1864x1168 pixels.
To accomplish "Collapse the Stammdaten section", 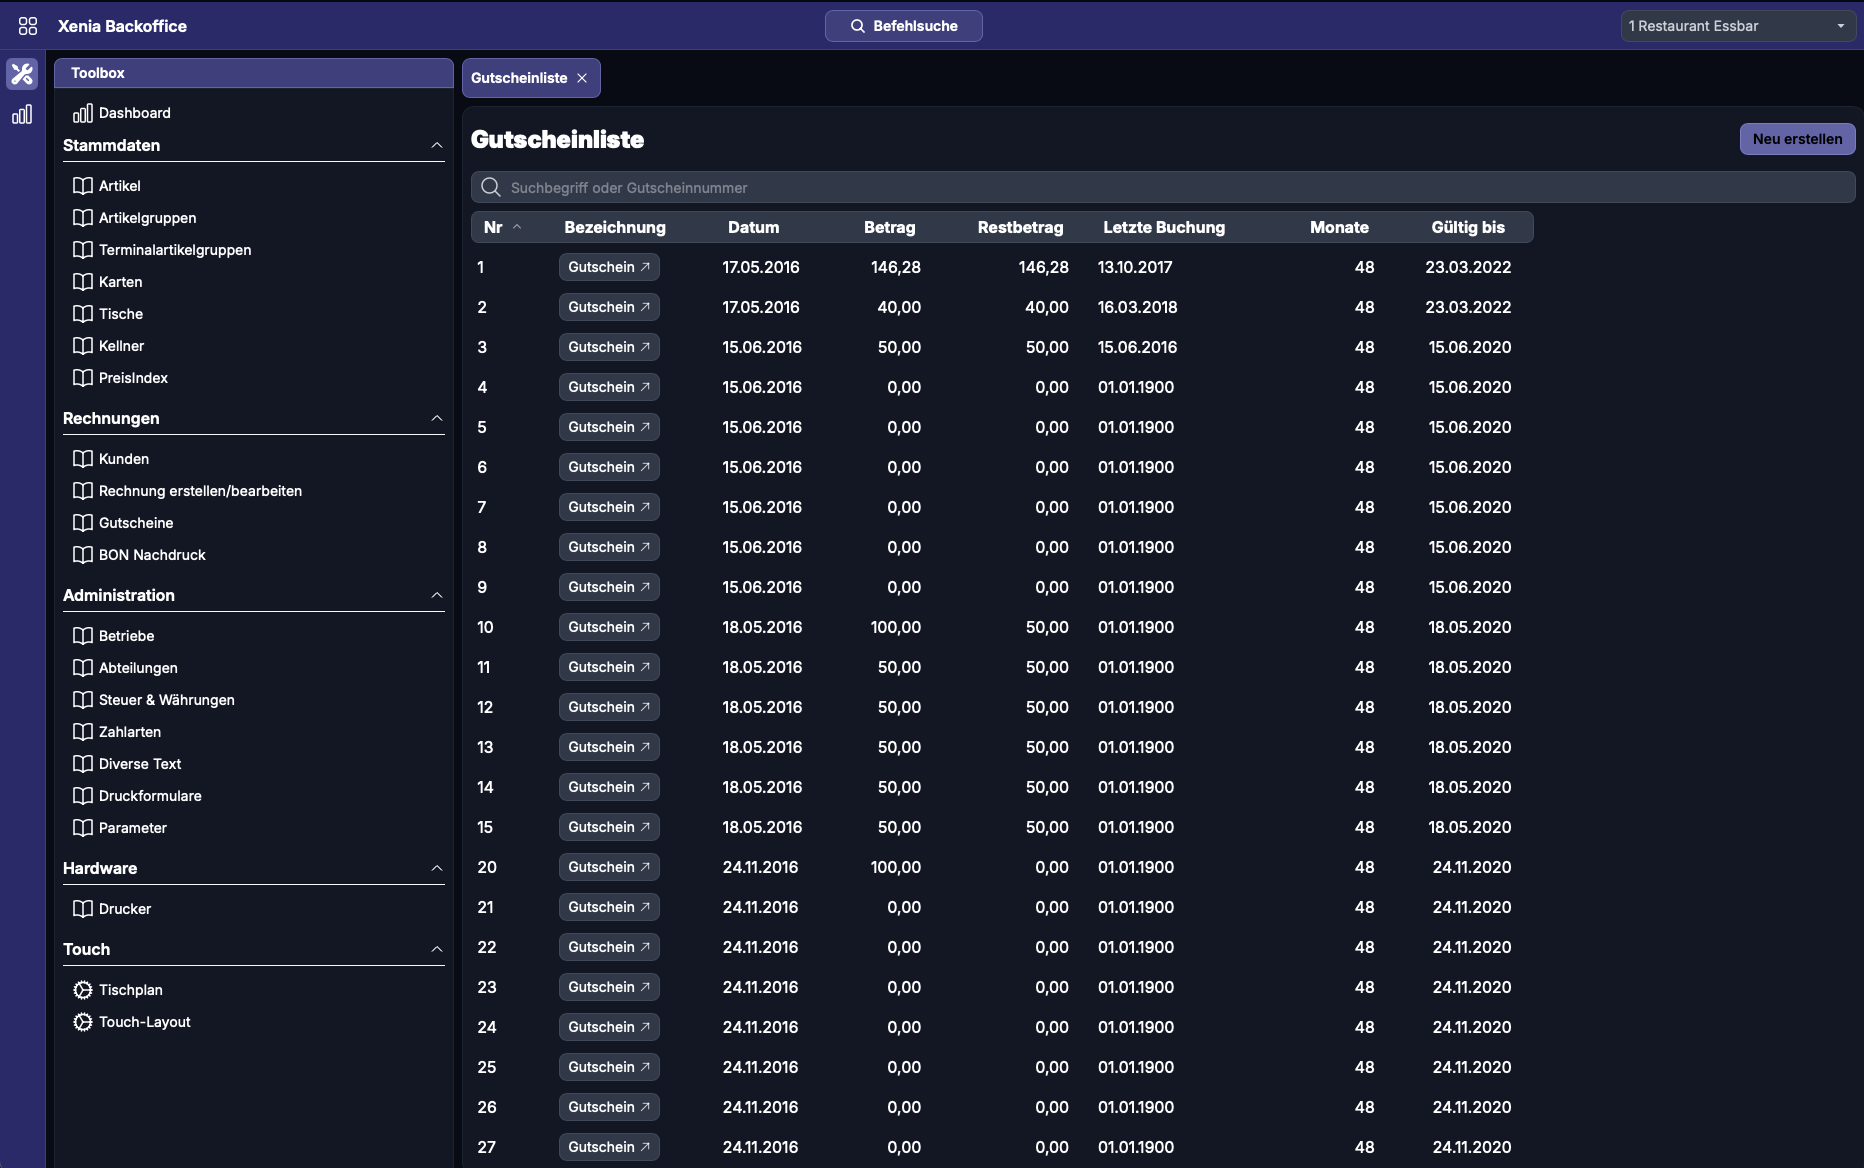I will coord(436,146).
